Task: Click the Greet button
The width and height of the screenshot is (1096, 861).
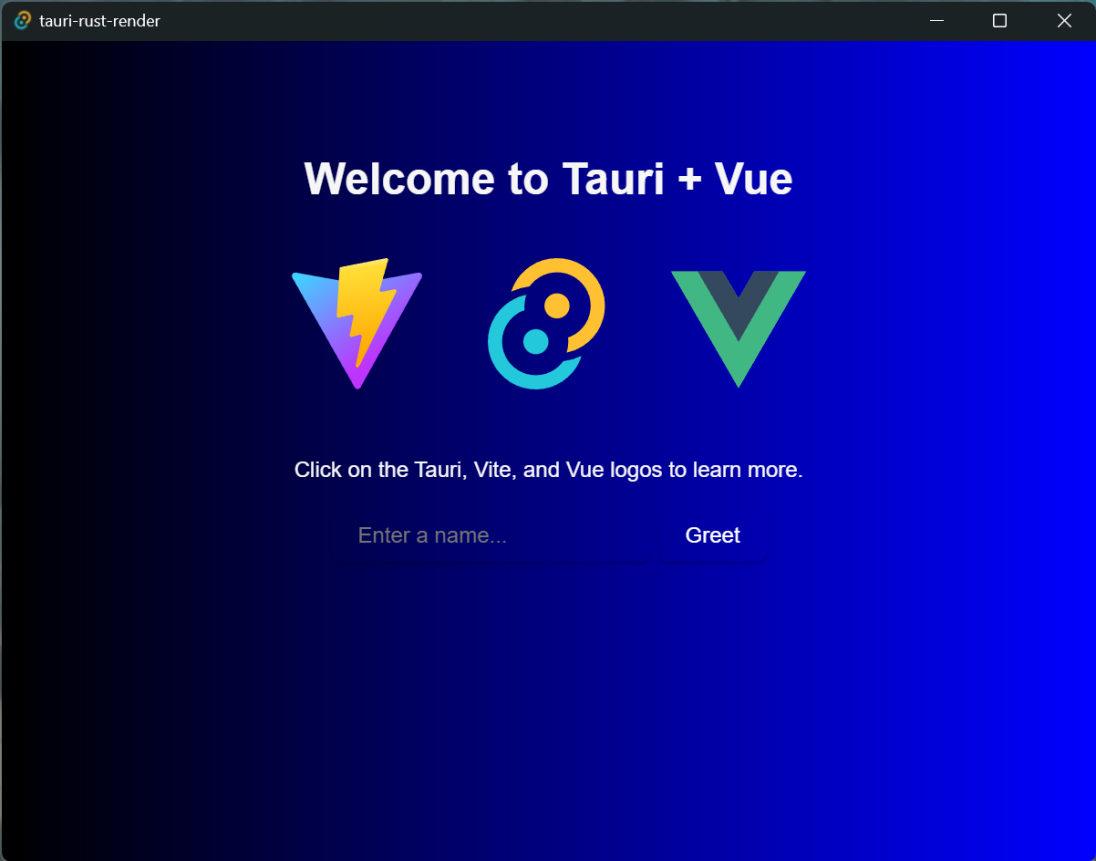Action: [712, 535]
